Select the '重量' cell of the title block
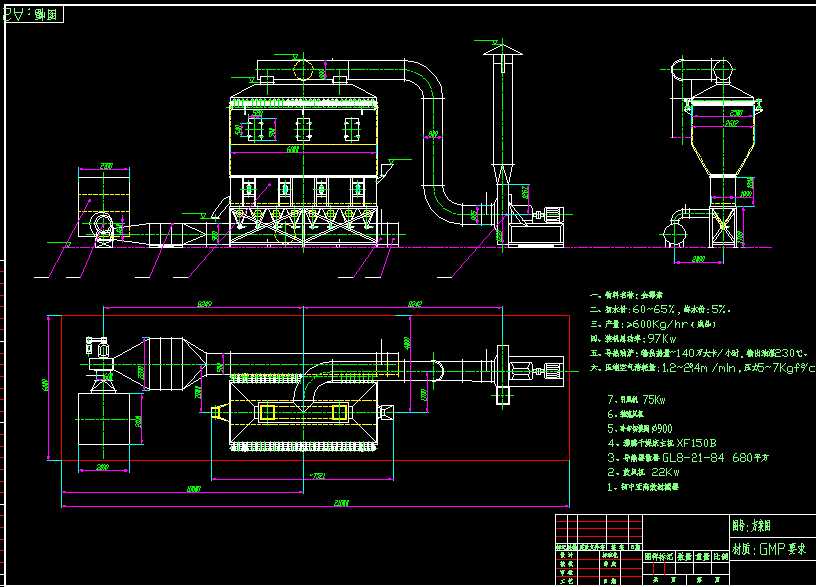The image size is (816, 587). coord(703,556)
